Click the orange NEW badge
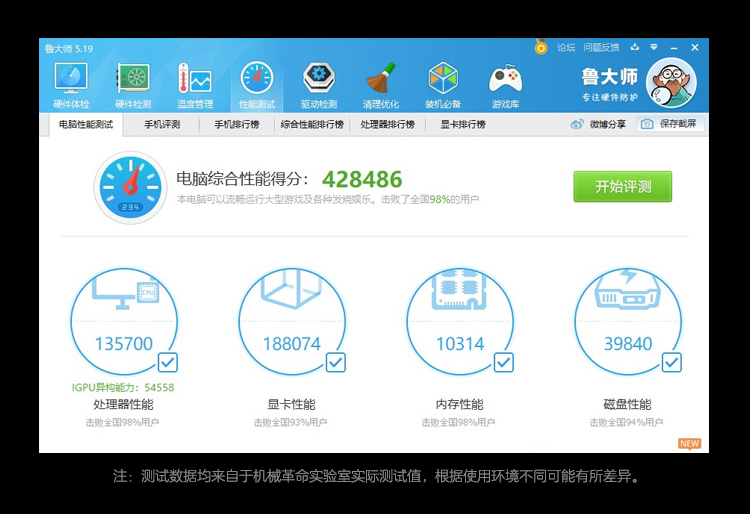 [689, 444]
